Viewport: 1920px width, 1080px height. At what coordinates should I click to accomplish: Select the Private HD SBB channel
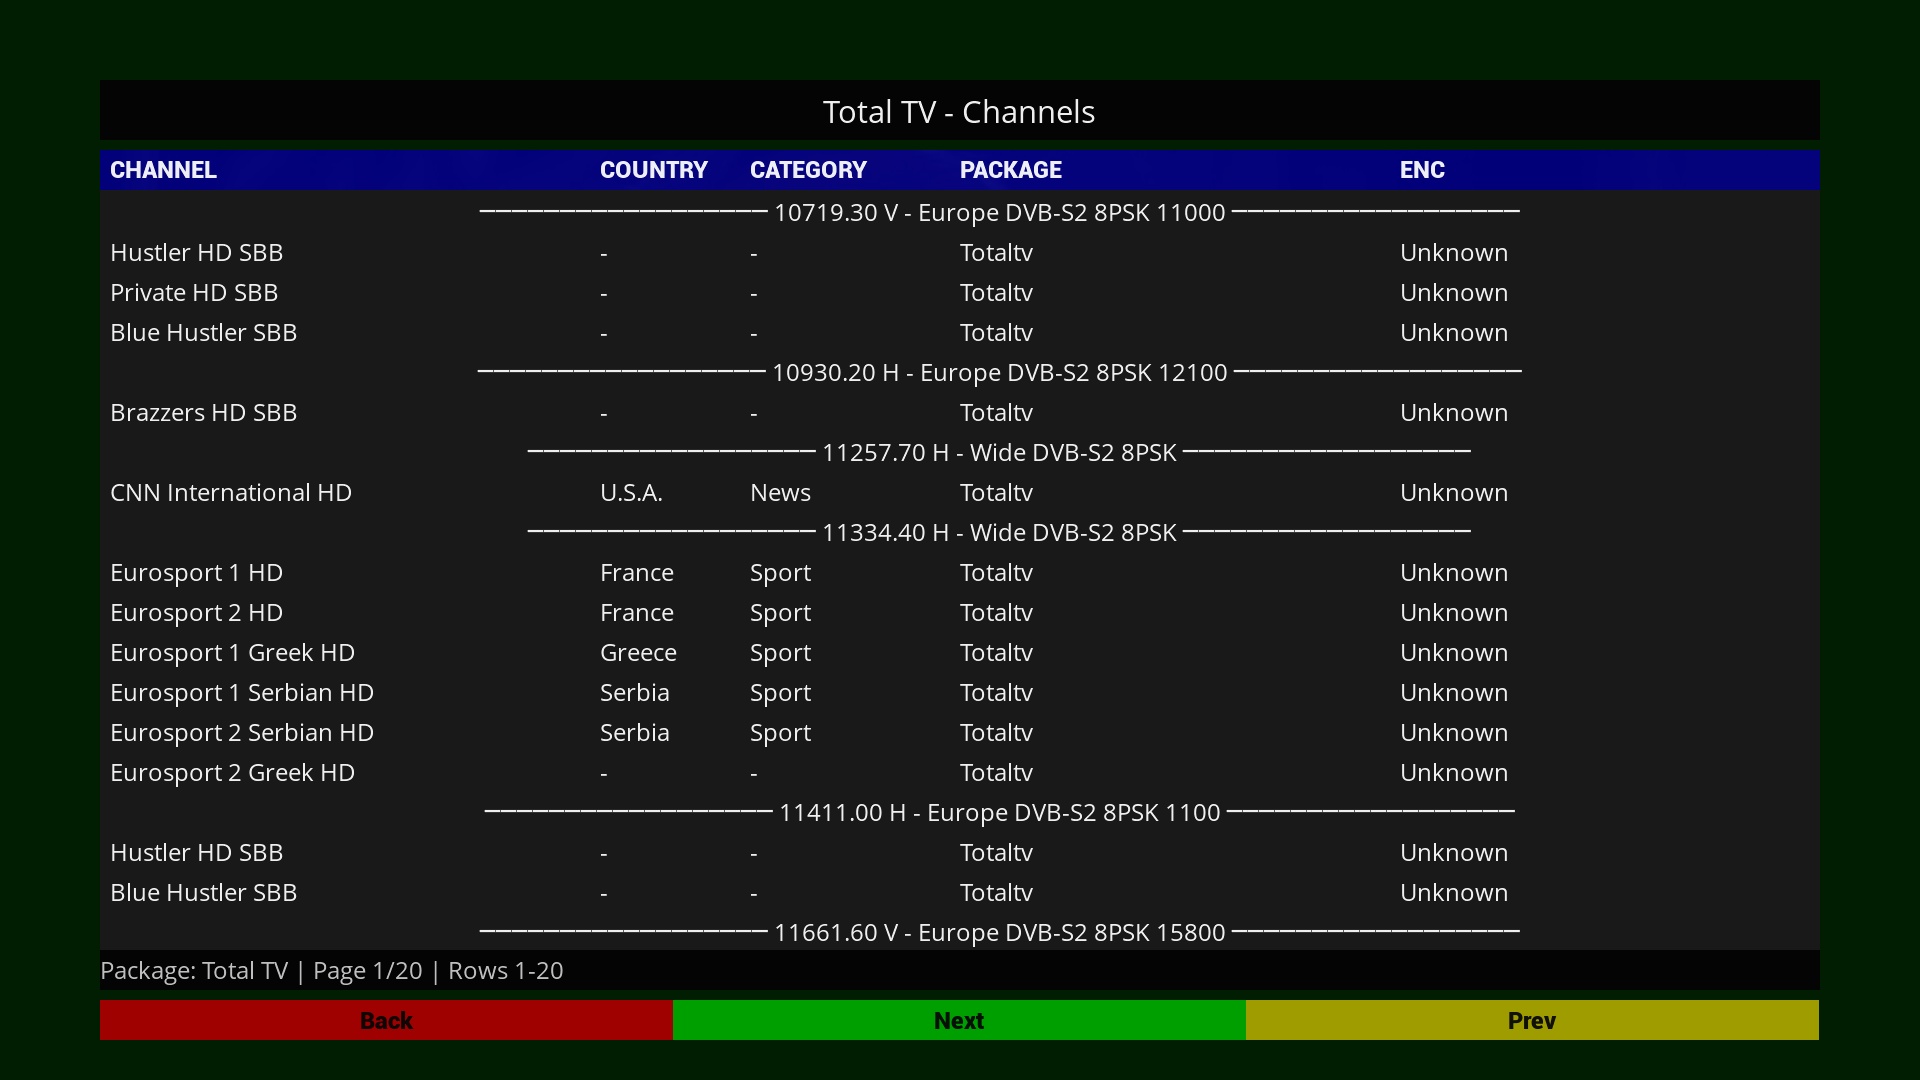[x=960, y=292]
